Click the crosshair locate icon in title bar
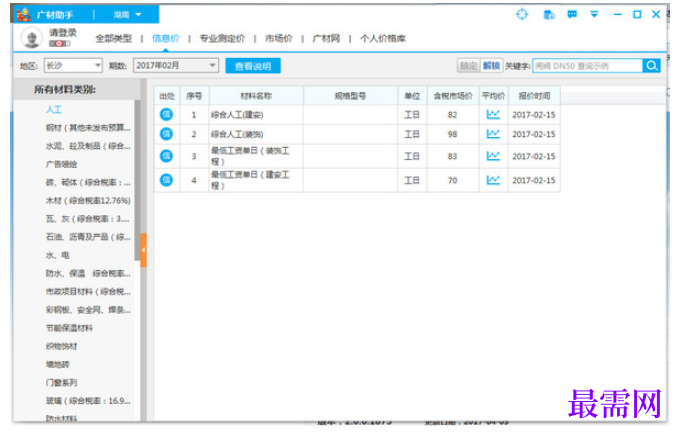The image size is (680, 435). [x=522, y=14]
